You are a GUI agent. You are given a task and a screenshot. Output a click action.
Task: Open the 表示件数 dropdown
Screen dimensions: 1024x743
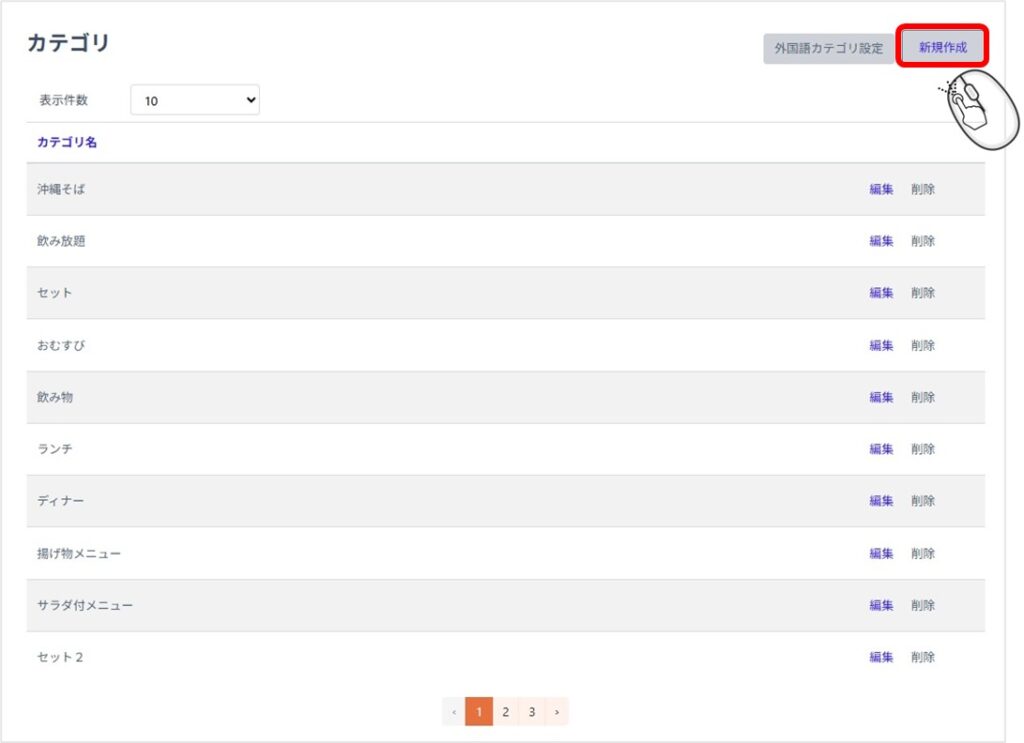tap(195, 100)
